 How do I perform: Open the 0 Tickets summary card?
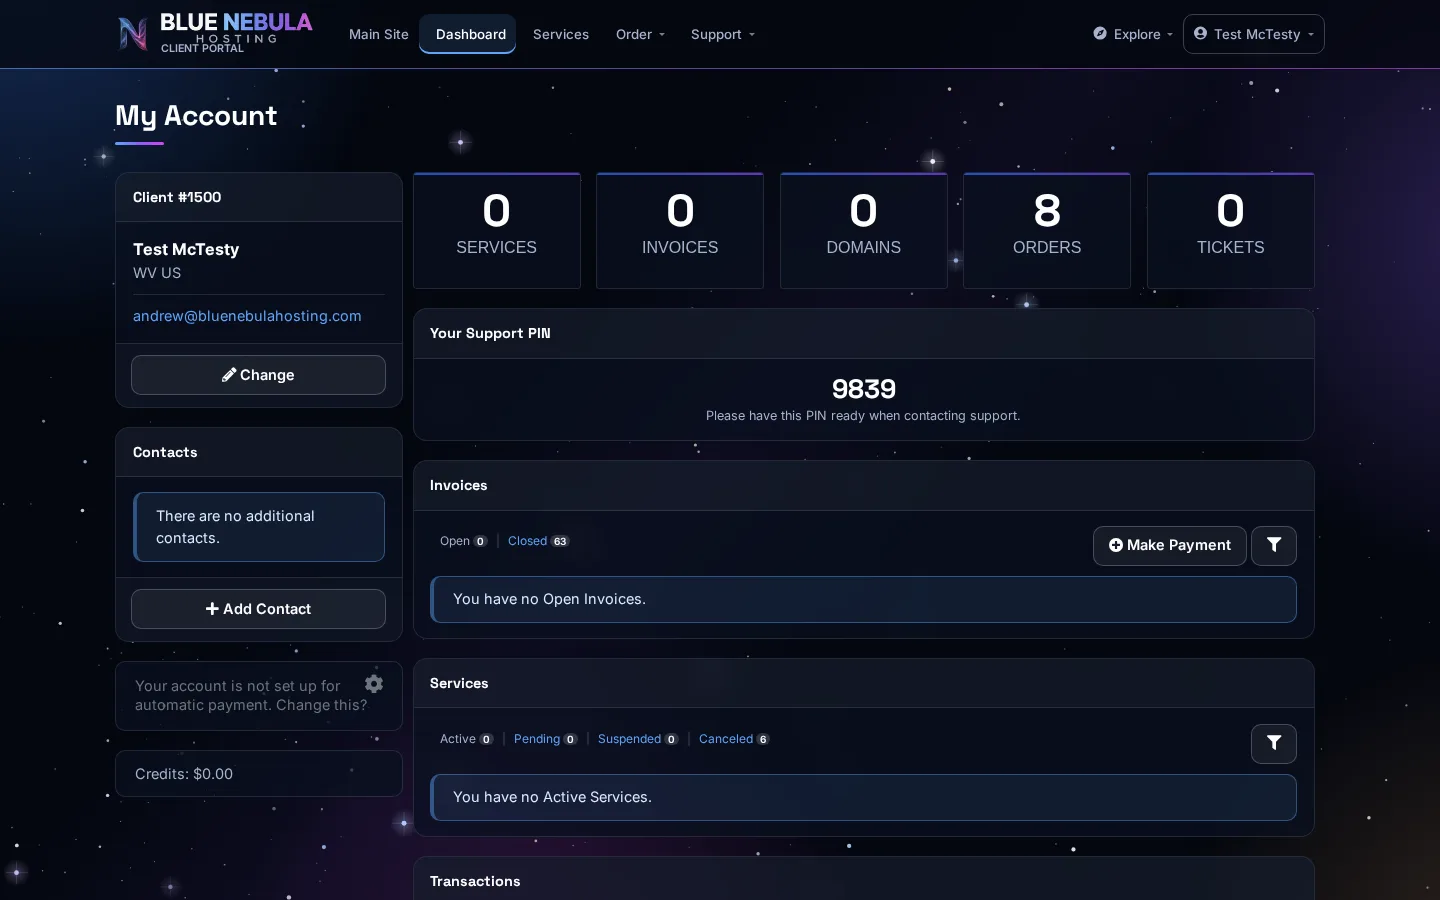(x=1231, y=231)
